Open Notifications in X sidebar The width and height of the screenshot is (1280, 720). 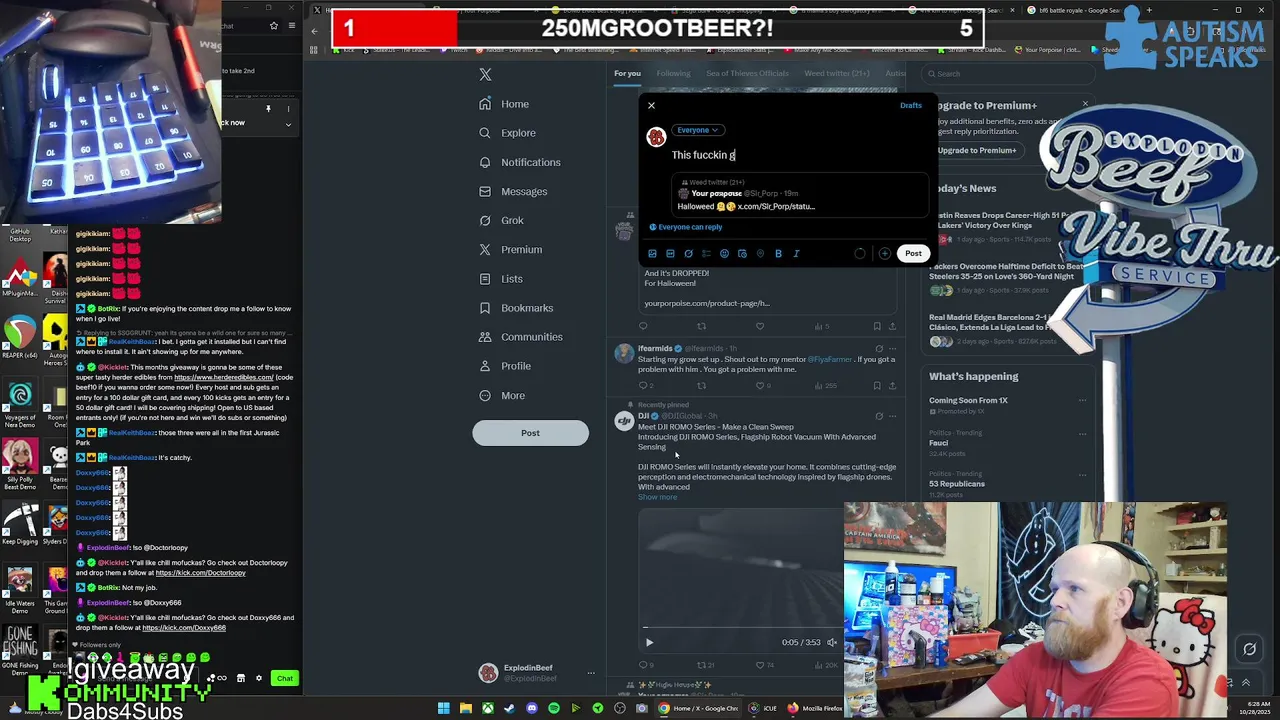[x=519, y=162]
